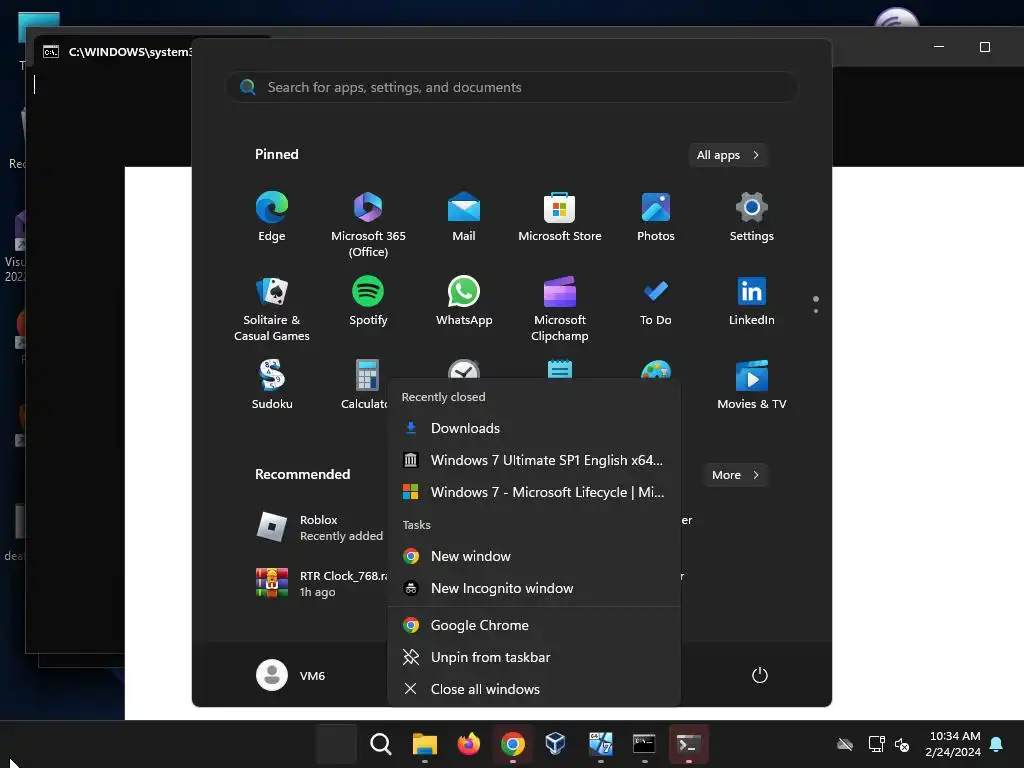Image resolution: width=1024 pixels, height=768 pixels.
Task: Choose Close all windows
Action: (534, 690)
